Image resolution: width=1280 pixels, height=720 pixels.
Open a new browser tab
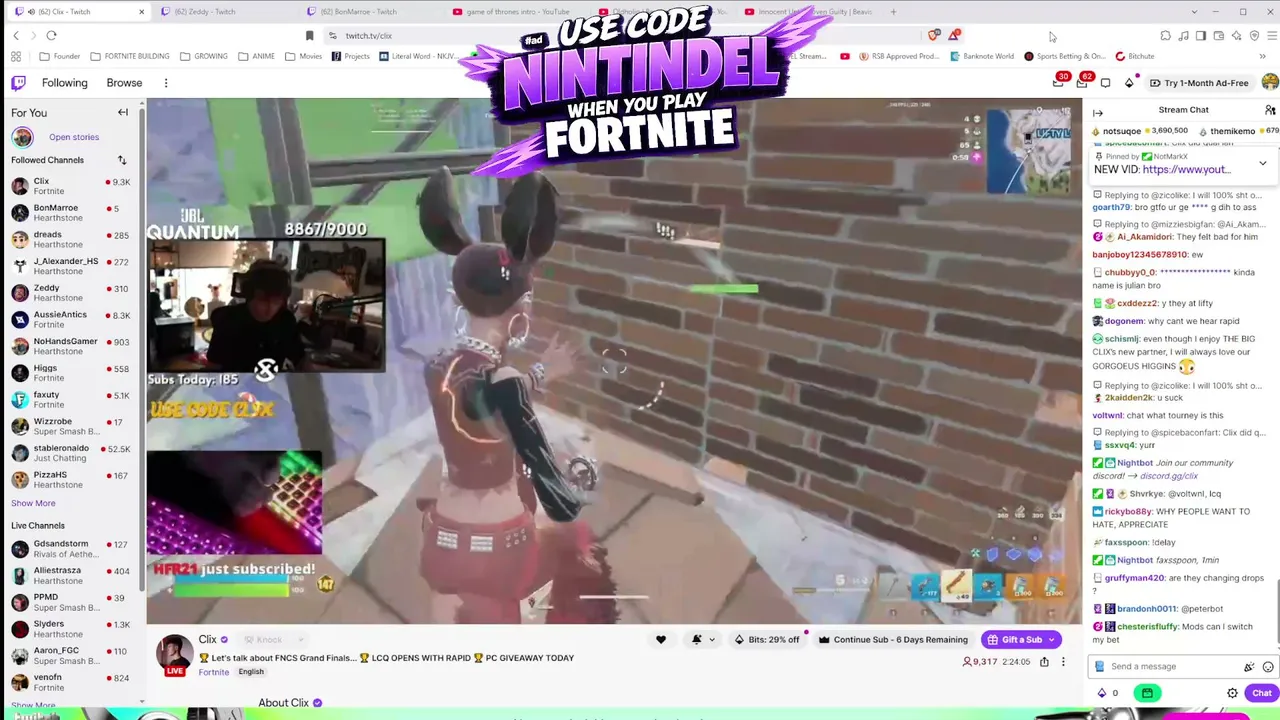[893, 12]
